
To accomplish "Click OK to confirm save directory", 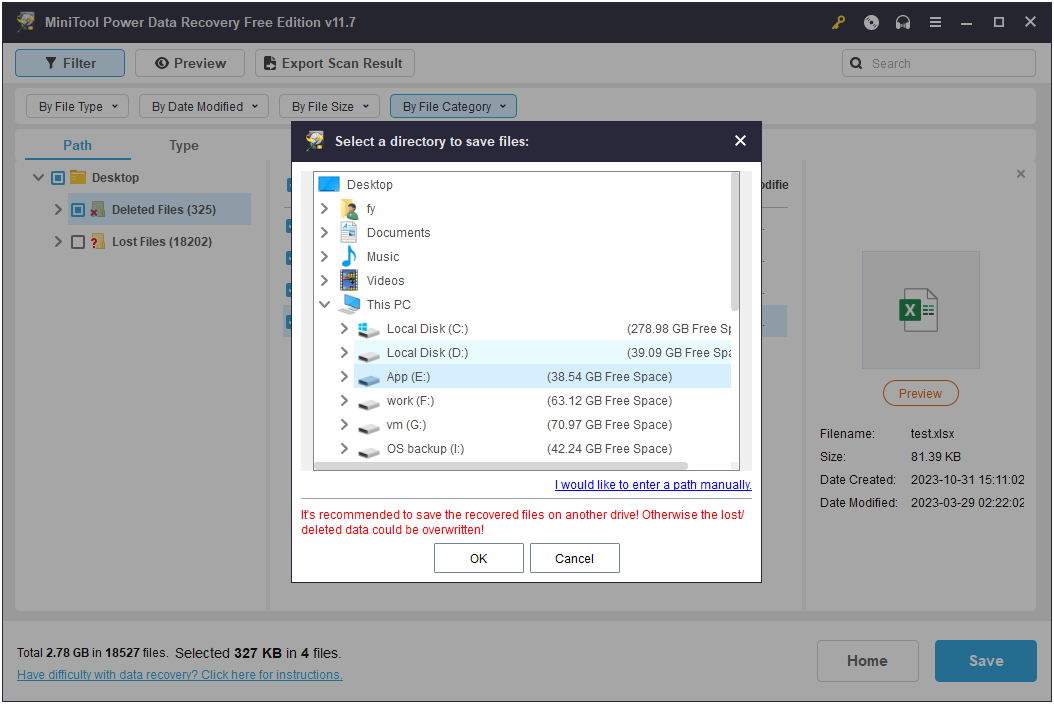I will coord(478,558).
